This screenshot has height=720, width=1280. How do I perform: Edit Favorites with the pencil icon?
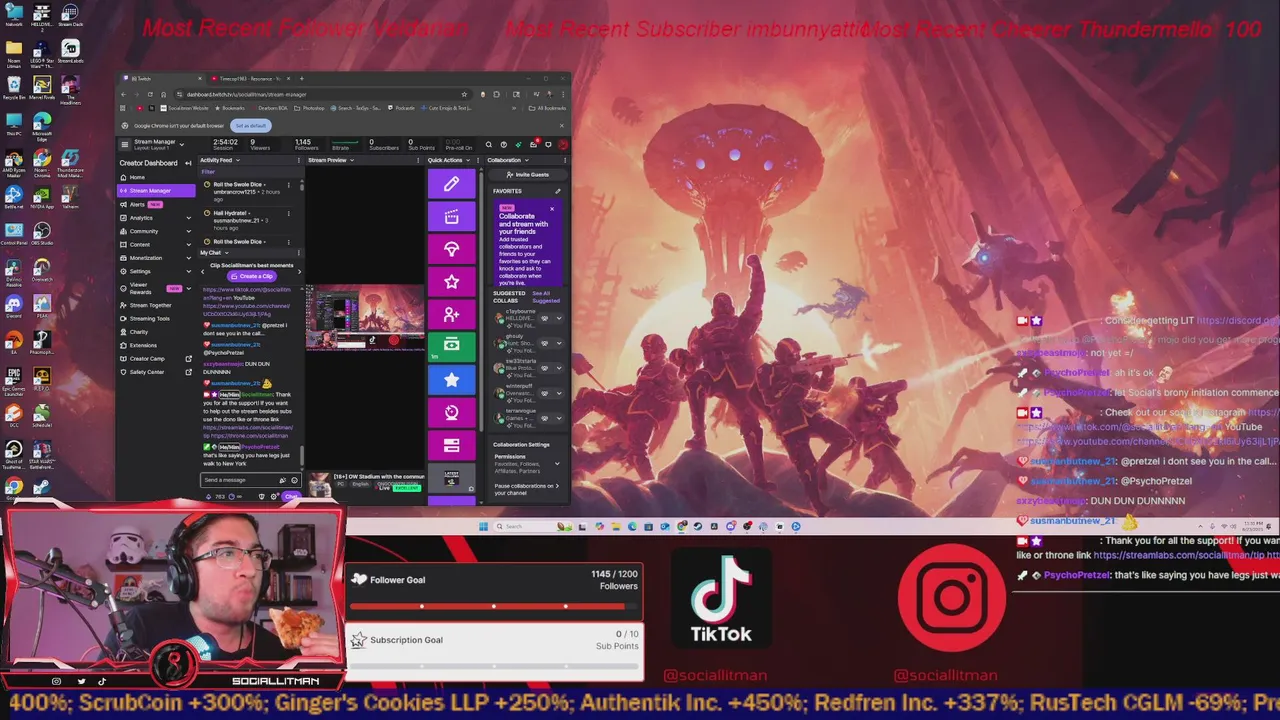pos(558,191)
